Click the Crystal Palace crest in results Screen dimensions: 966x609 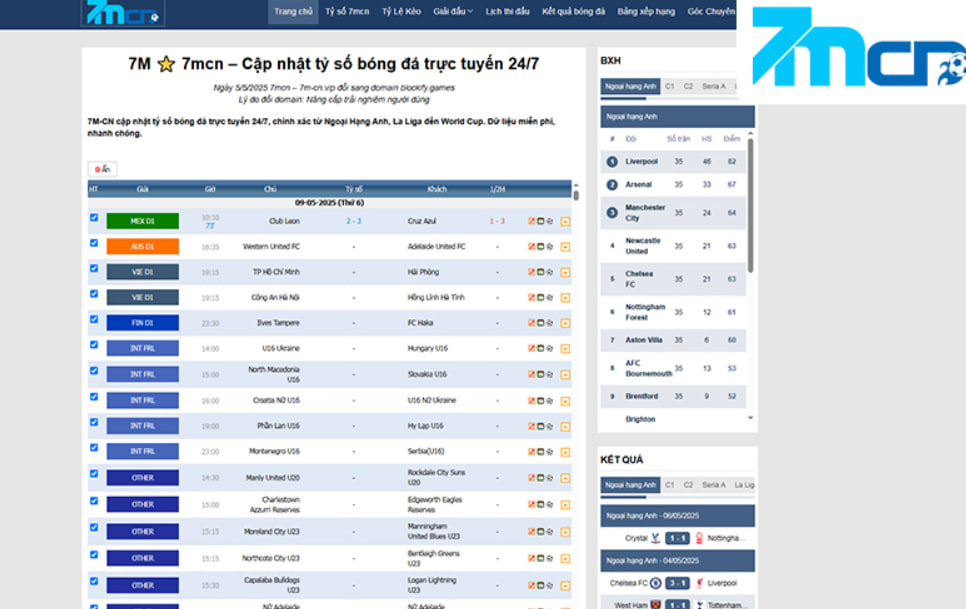click(655, 538)
